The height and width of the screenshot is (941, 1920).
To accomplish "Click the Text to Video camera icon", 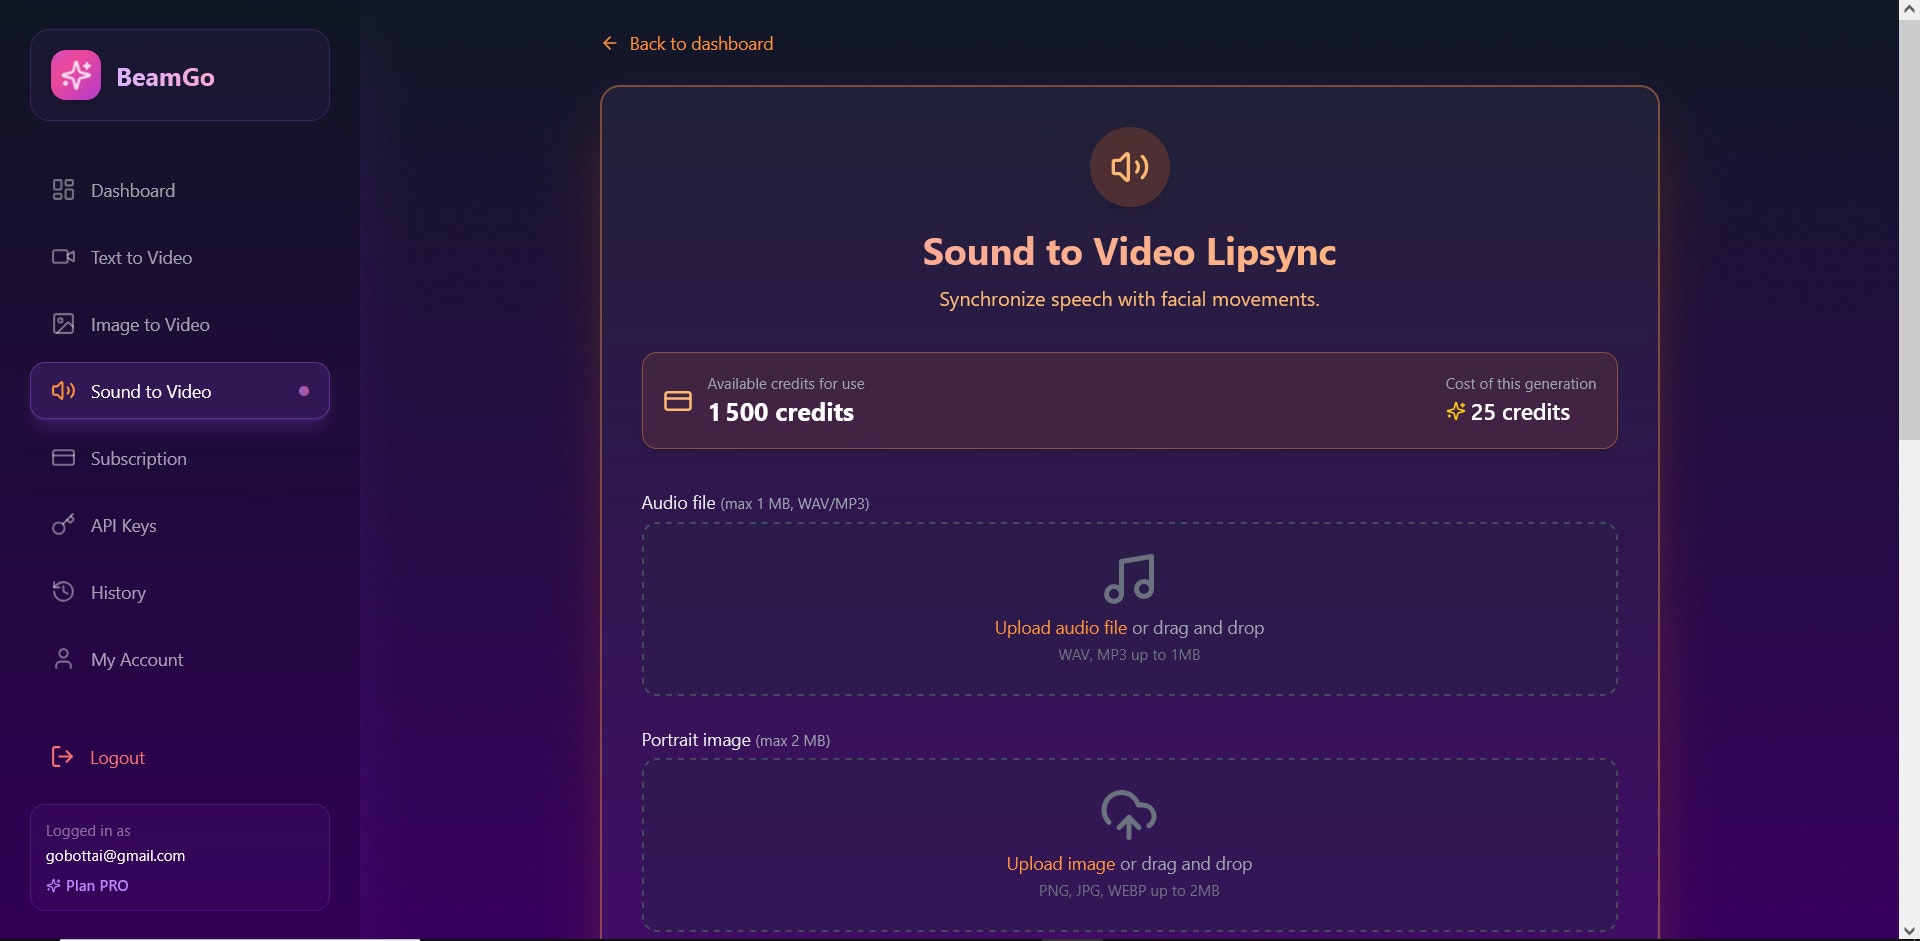I will [x=63, y=257].
